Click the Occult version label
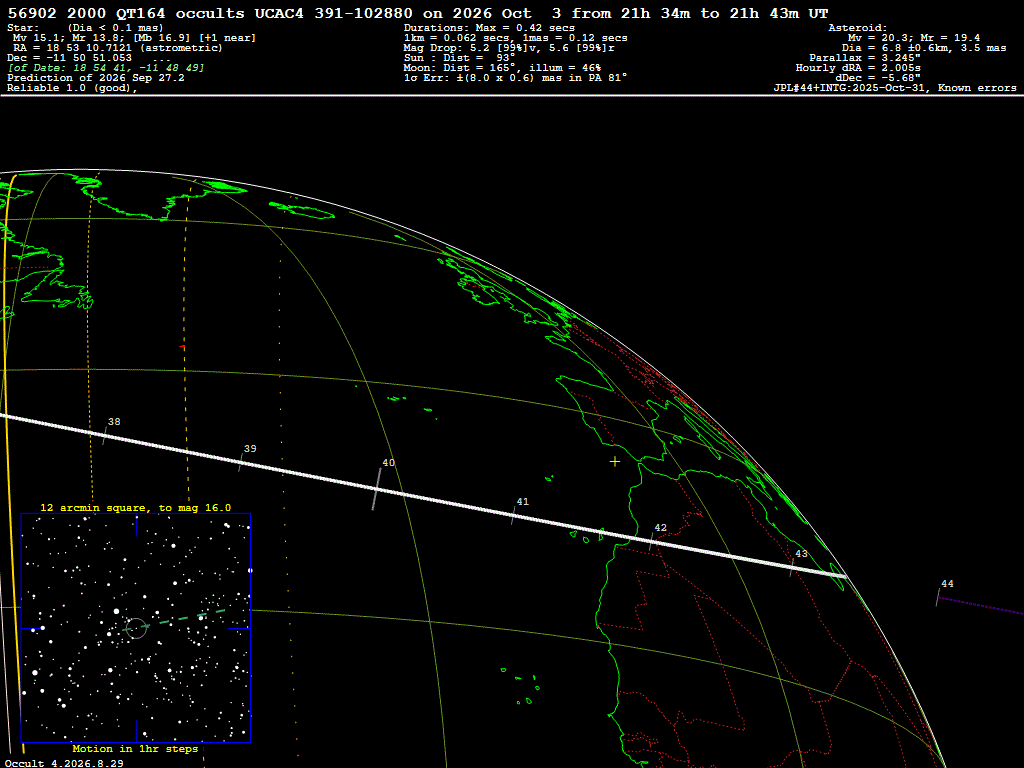Image resolution: width=1024 pixels, height=768 pixels. pos(64,763)
